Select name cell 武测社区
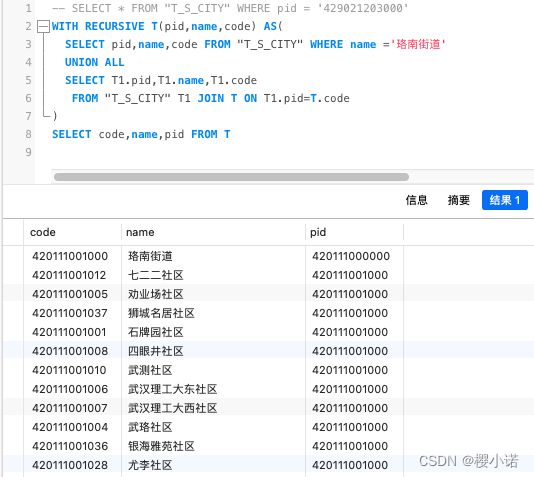This screenshot has height=477, width=534. pyautogui.click(x=150, y=370)
